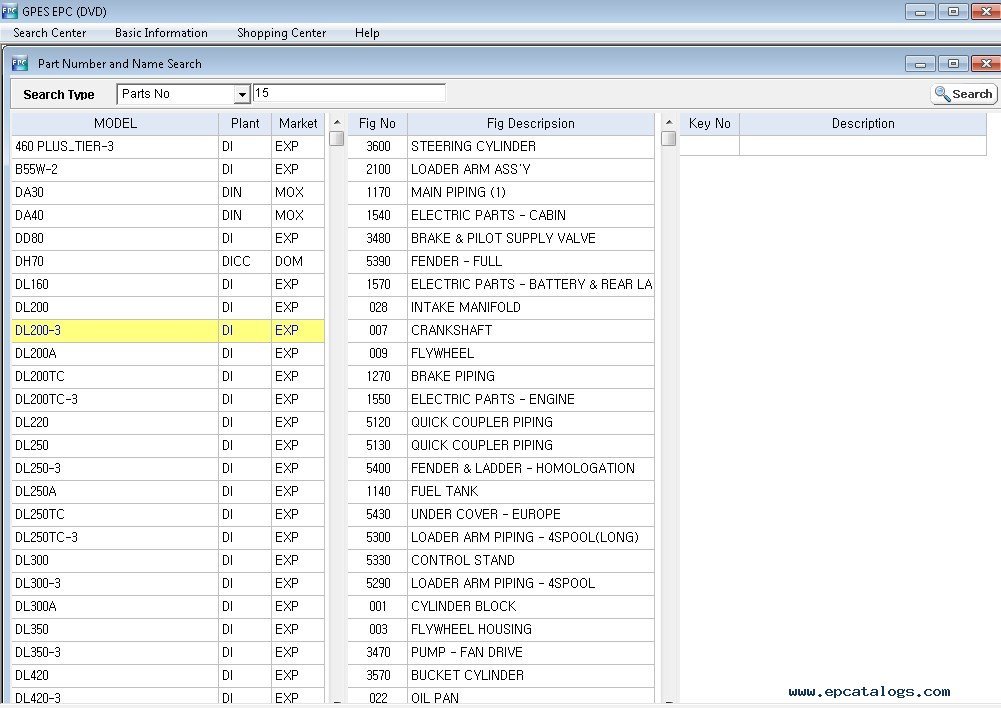Restore the Part Number and Name Search subwindow
1001x708 pixels.
(952, 64)
